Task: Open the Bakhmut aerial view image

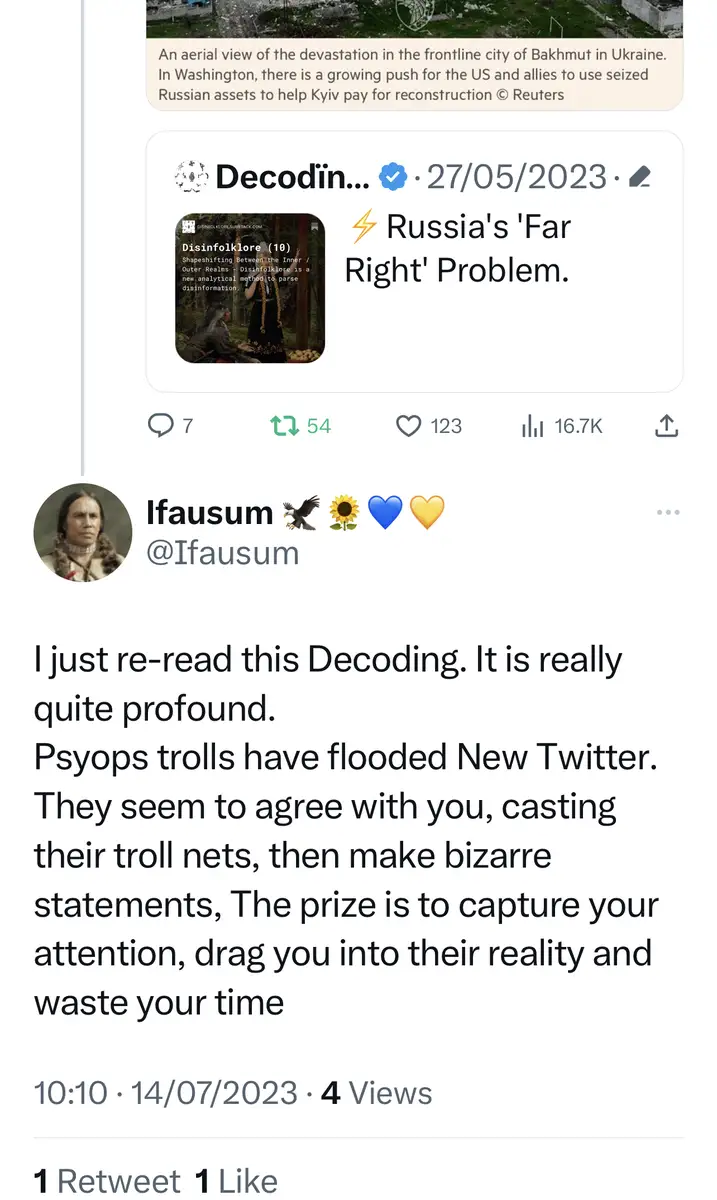Action: tap(414, 18)
